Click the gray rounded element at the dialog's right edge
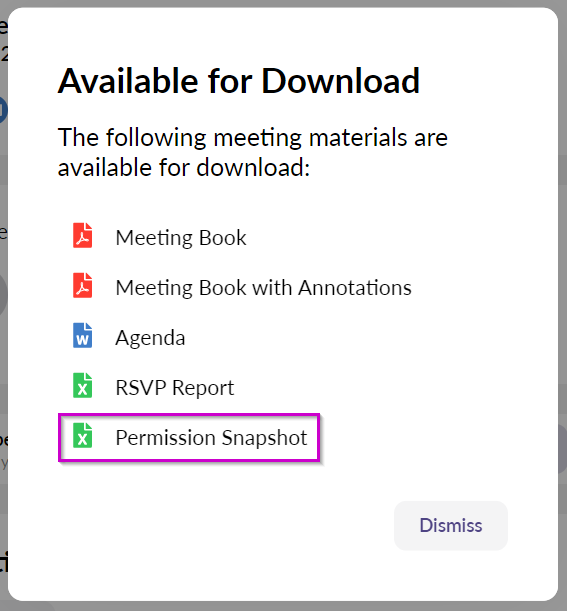 562,448
